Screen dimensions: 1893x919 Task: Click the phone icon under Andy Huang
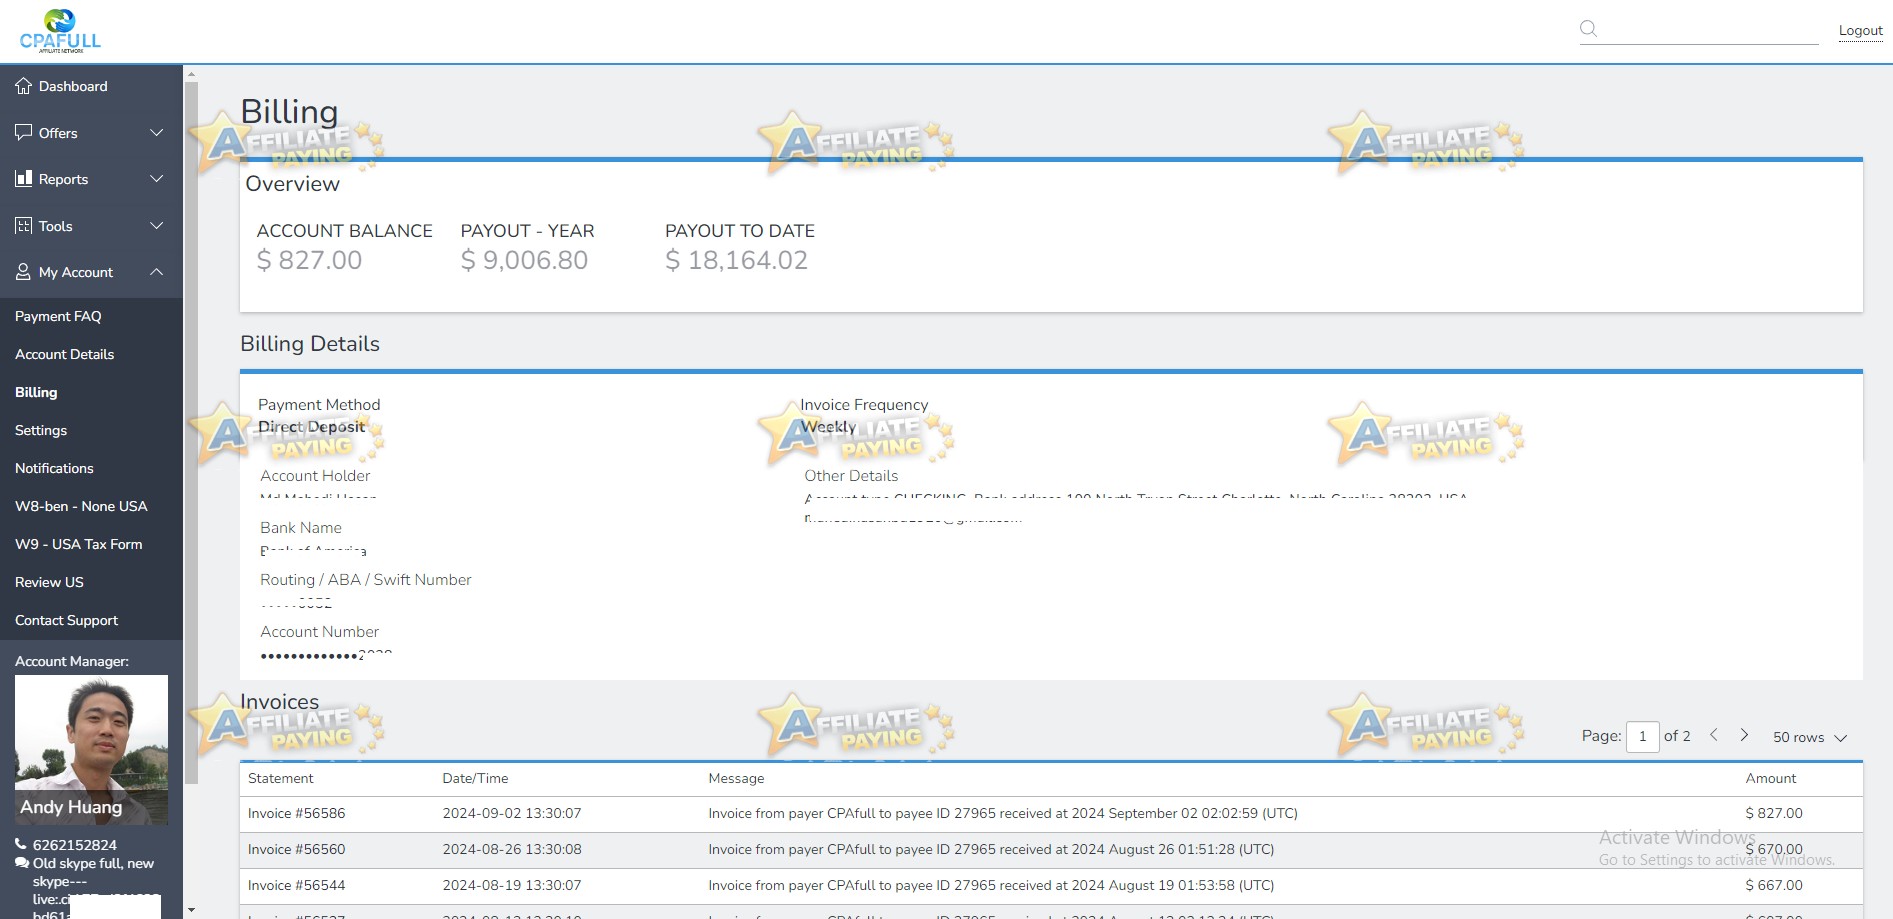(x=21, y=845)
